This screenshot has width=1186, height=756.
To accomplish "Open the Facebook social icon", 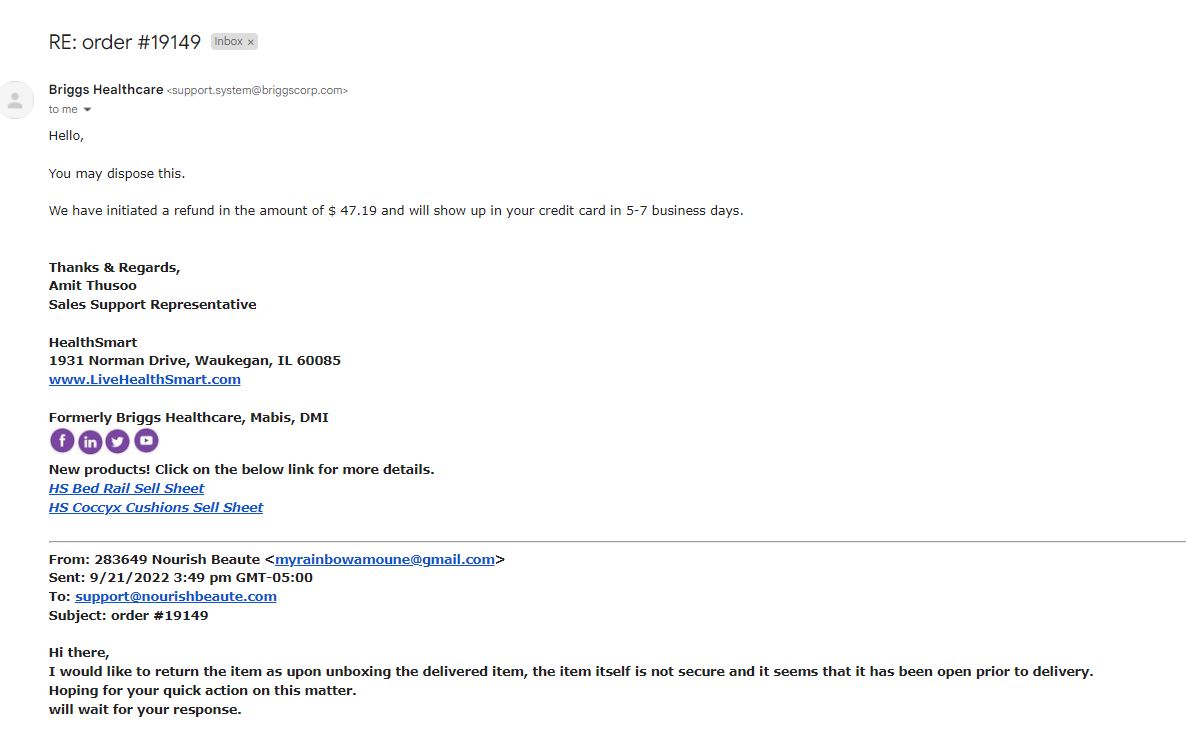I will point(62,441).
